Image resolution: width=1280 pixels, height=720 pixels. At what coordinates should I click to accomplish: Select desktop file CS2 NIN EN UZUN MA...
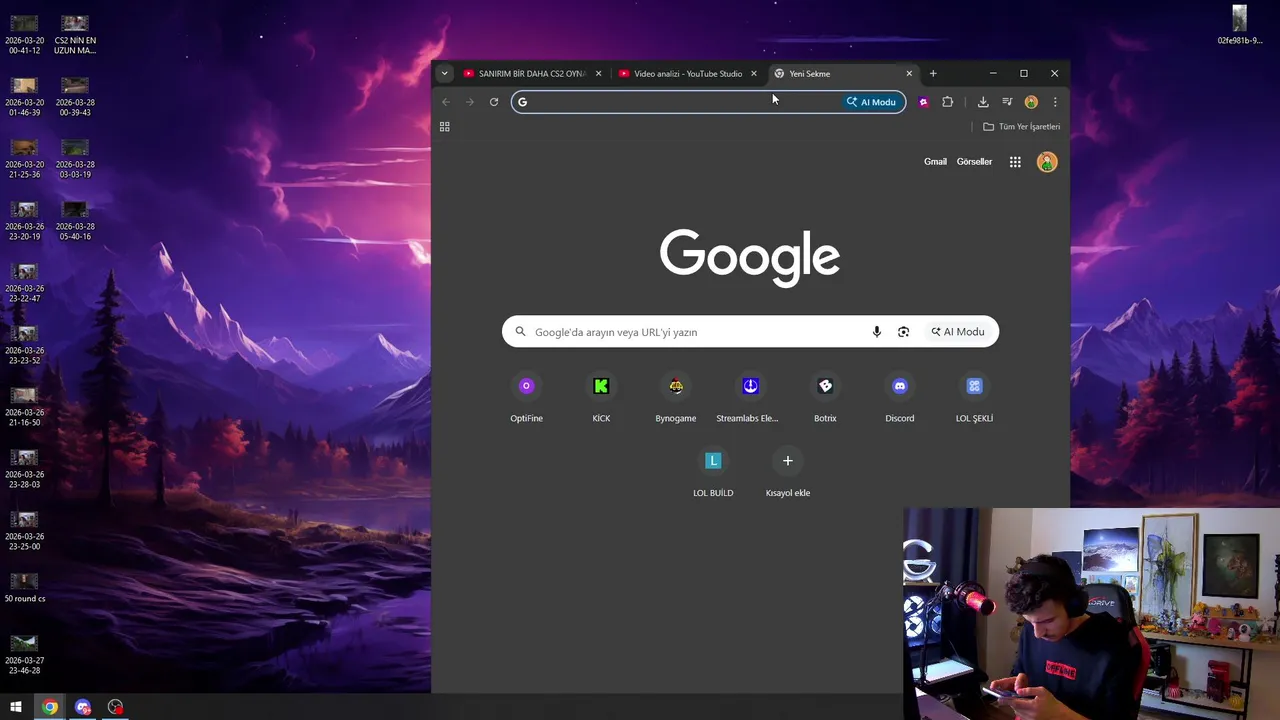(x=75, y=35)
